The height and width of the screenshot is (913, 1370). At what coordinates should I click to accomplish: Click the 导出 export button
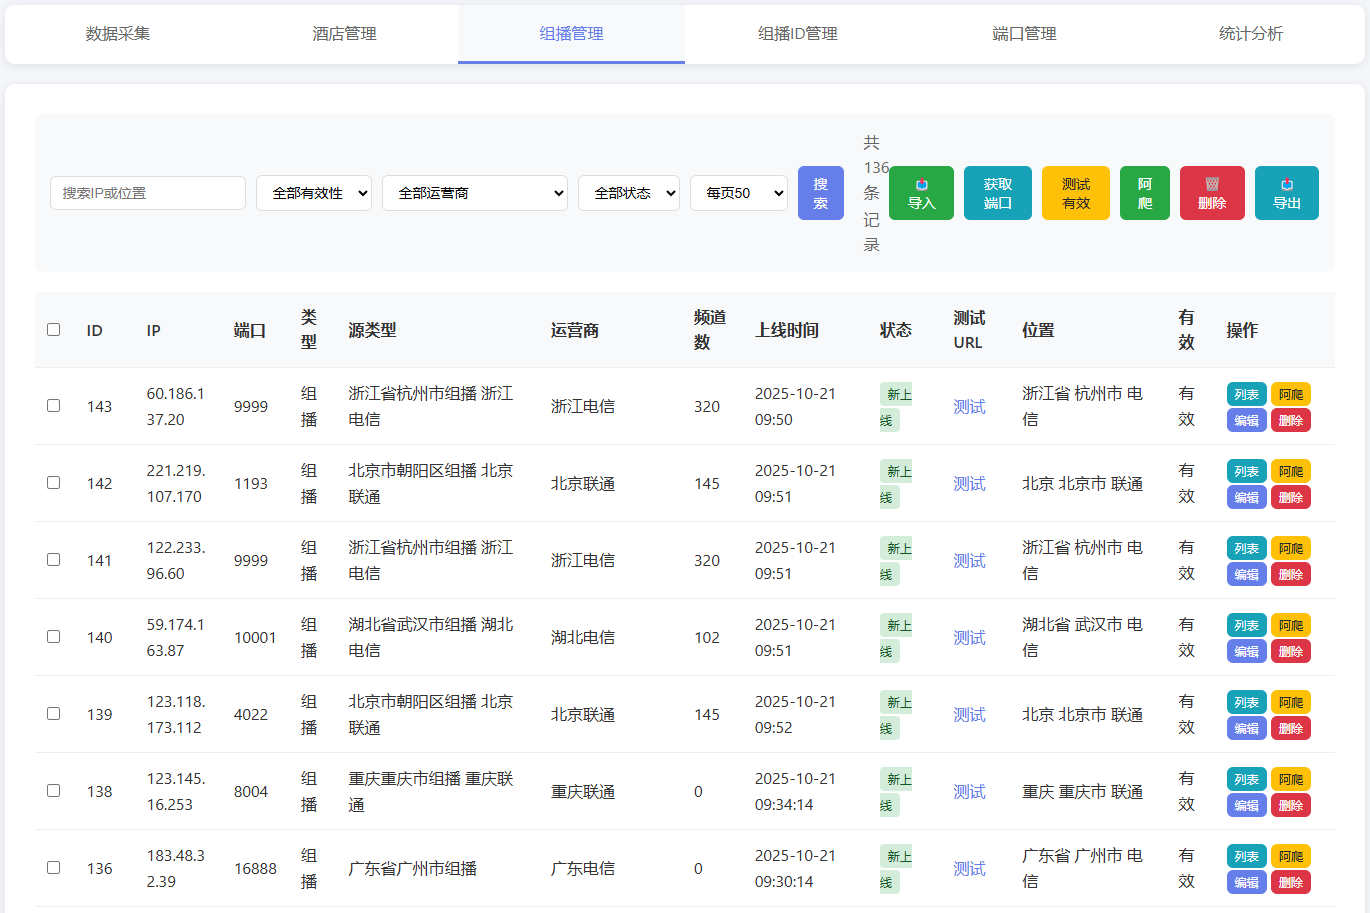coord(1286,193)
